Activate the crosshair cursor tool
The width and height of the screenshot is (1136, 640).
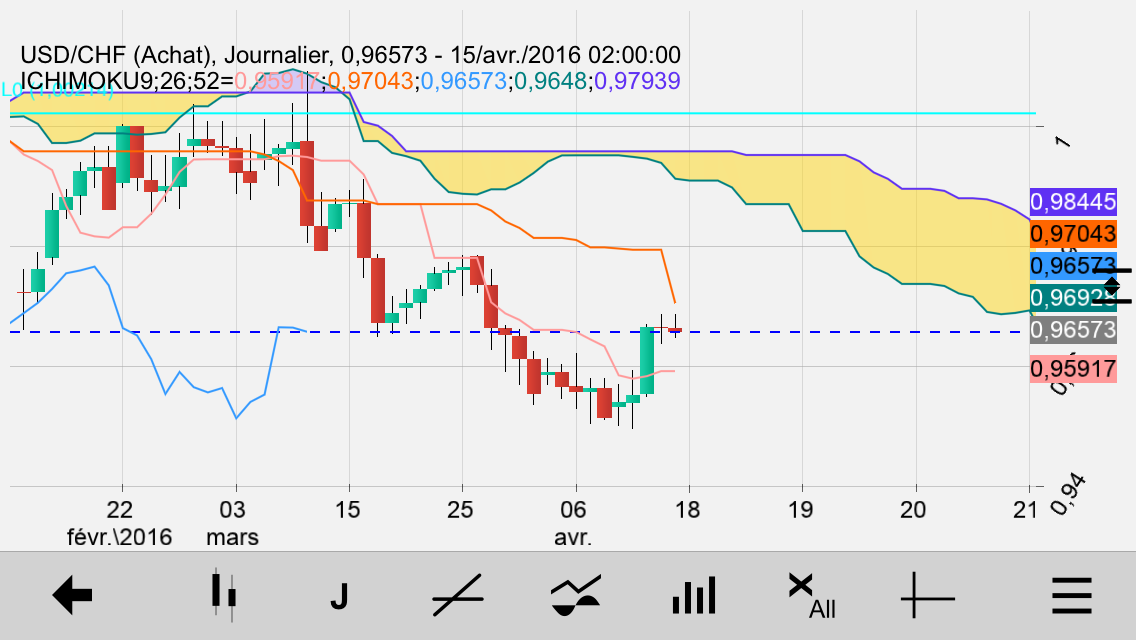(928, 596)
